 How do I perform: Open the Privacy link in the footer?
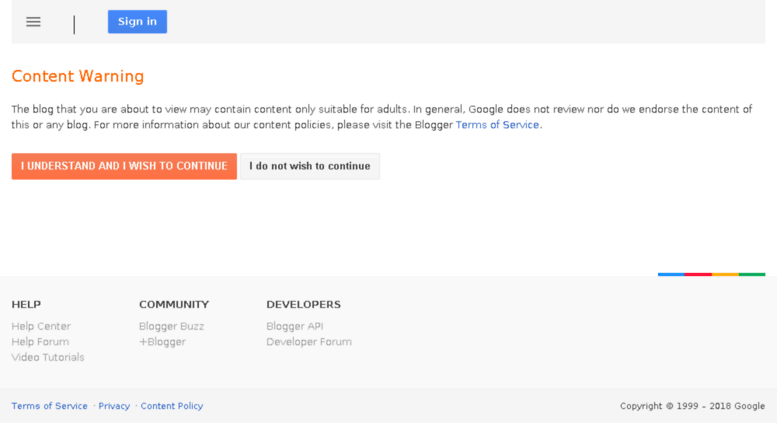[114, 406]
